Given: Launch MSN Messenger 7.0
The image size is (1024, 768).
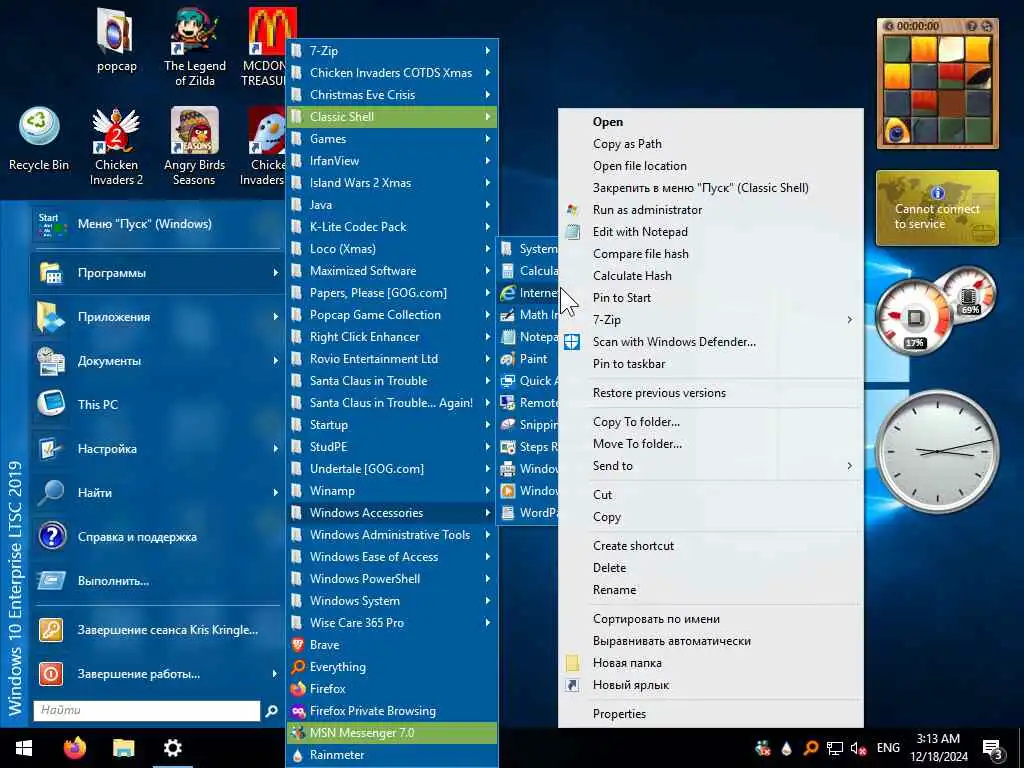Looking at the screenshot, I should pyautogui.click(x=392, y=733).
